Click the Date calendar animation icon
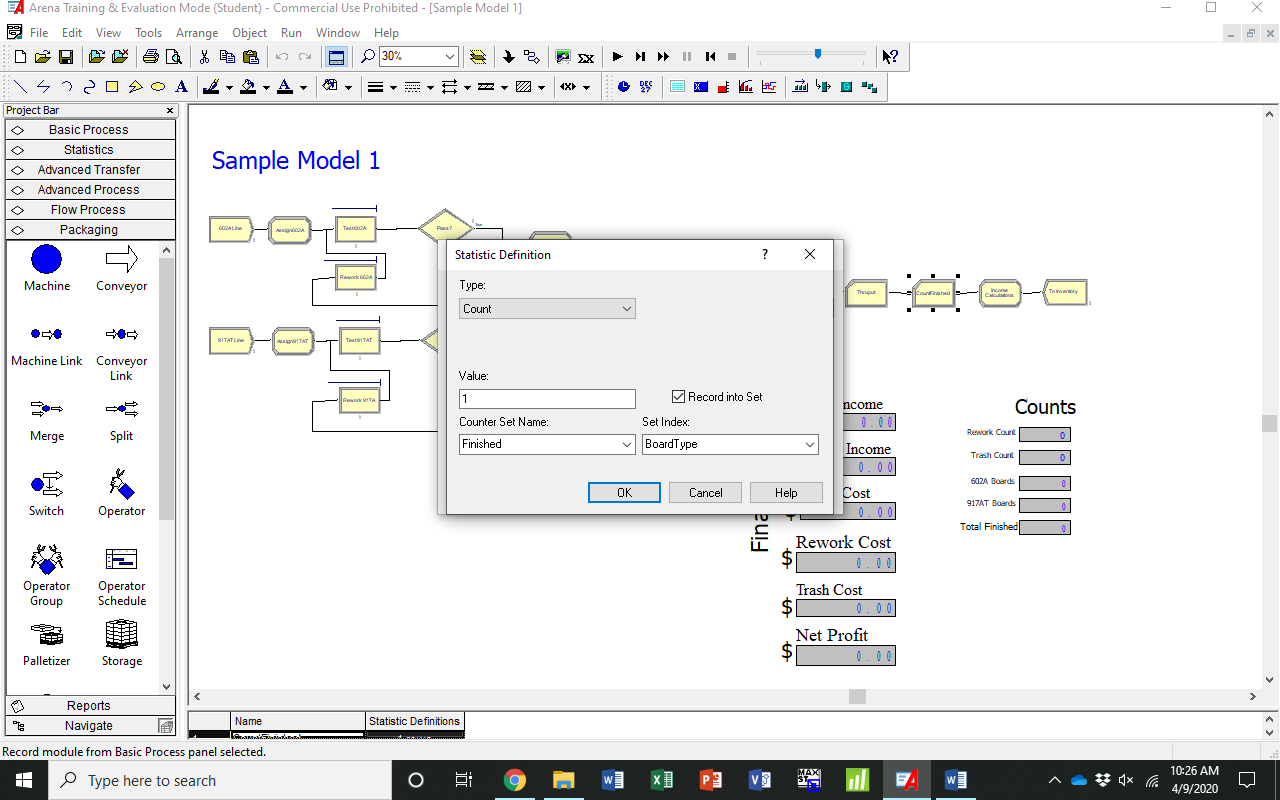Viewport: 1280px width, 800px height. [646, 87]
